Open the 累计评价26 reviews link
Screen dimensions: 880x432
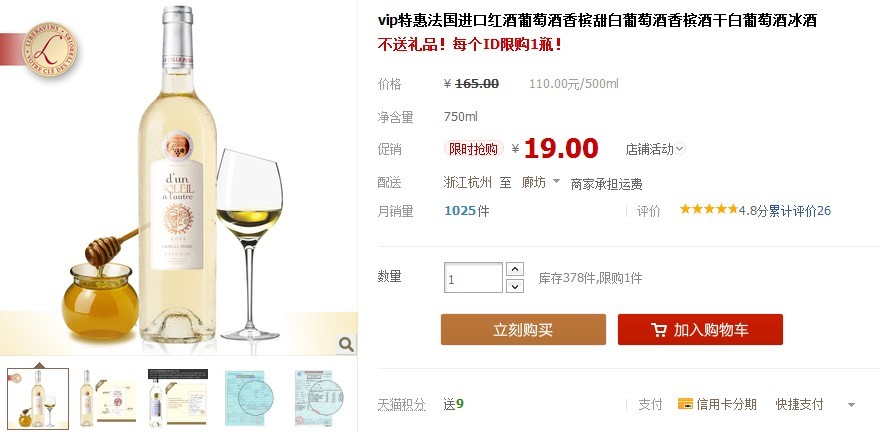(x=799, y=211)
